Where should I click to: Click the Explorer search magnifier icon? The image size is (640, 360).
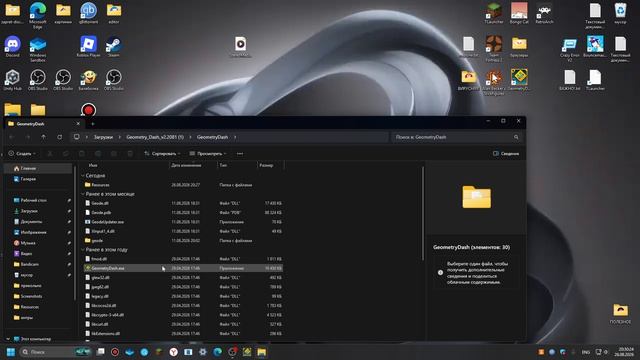(516, 137)
